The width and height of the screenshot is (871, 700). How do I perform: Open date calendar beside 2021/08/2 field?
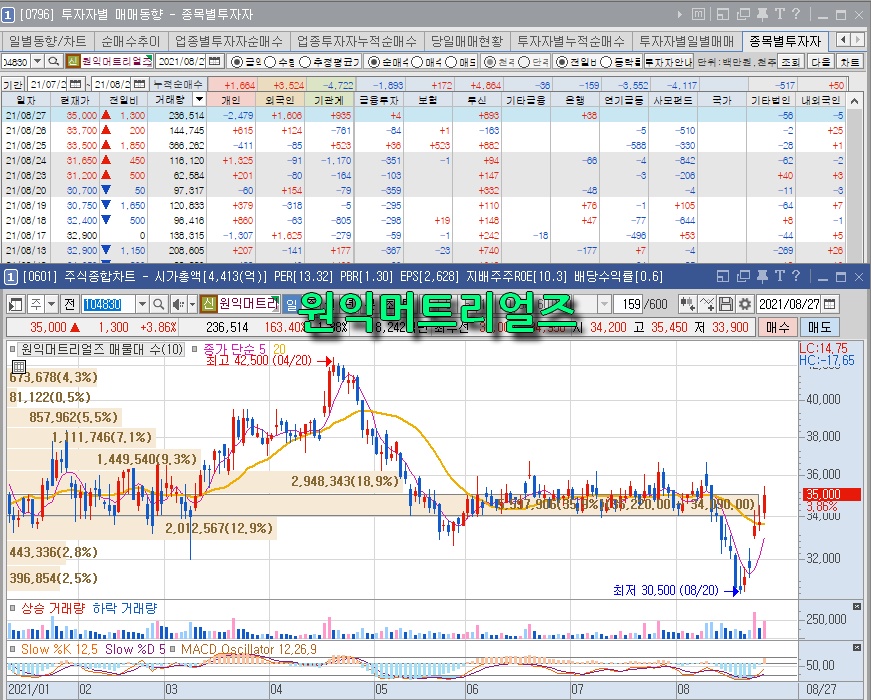(215, 62)
